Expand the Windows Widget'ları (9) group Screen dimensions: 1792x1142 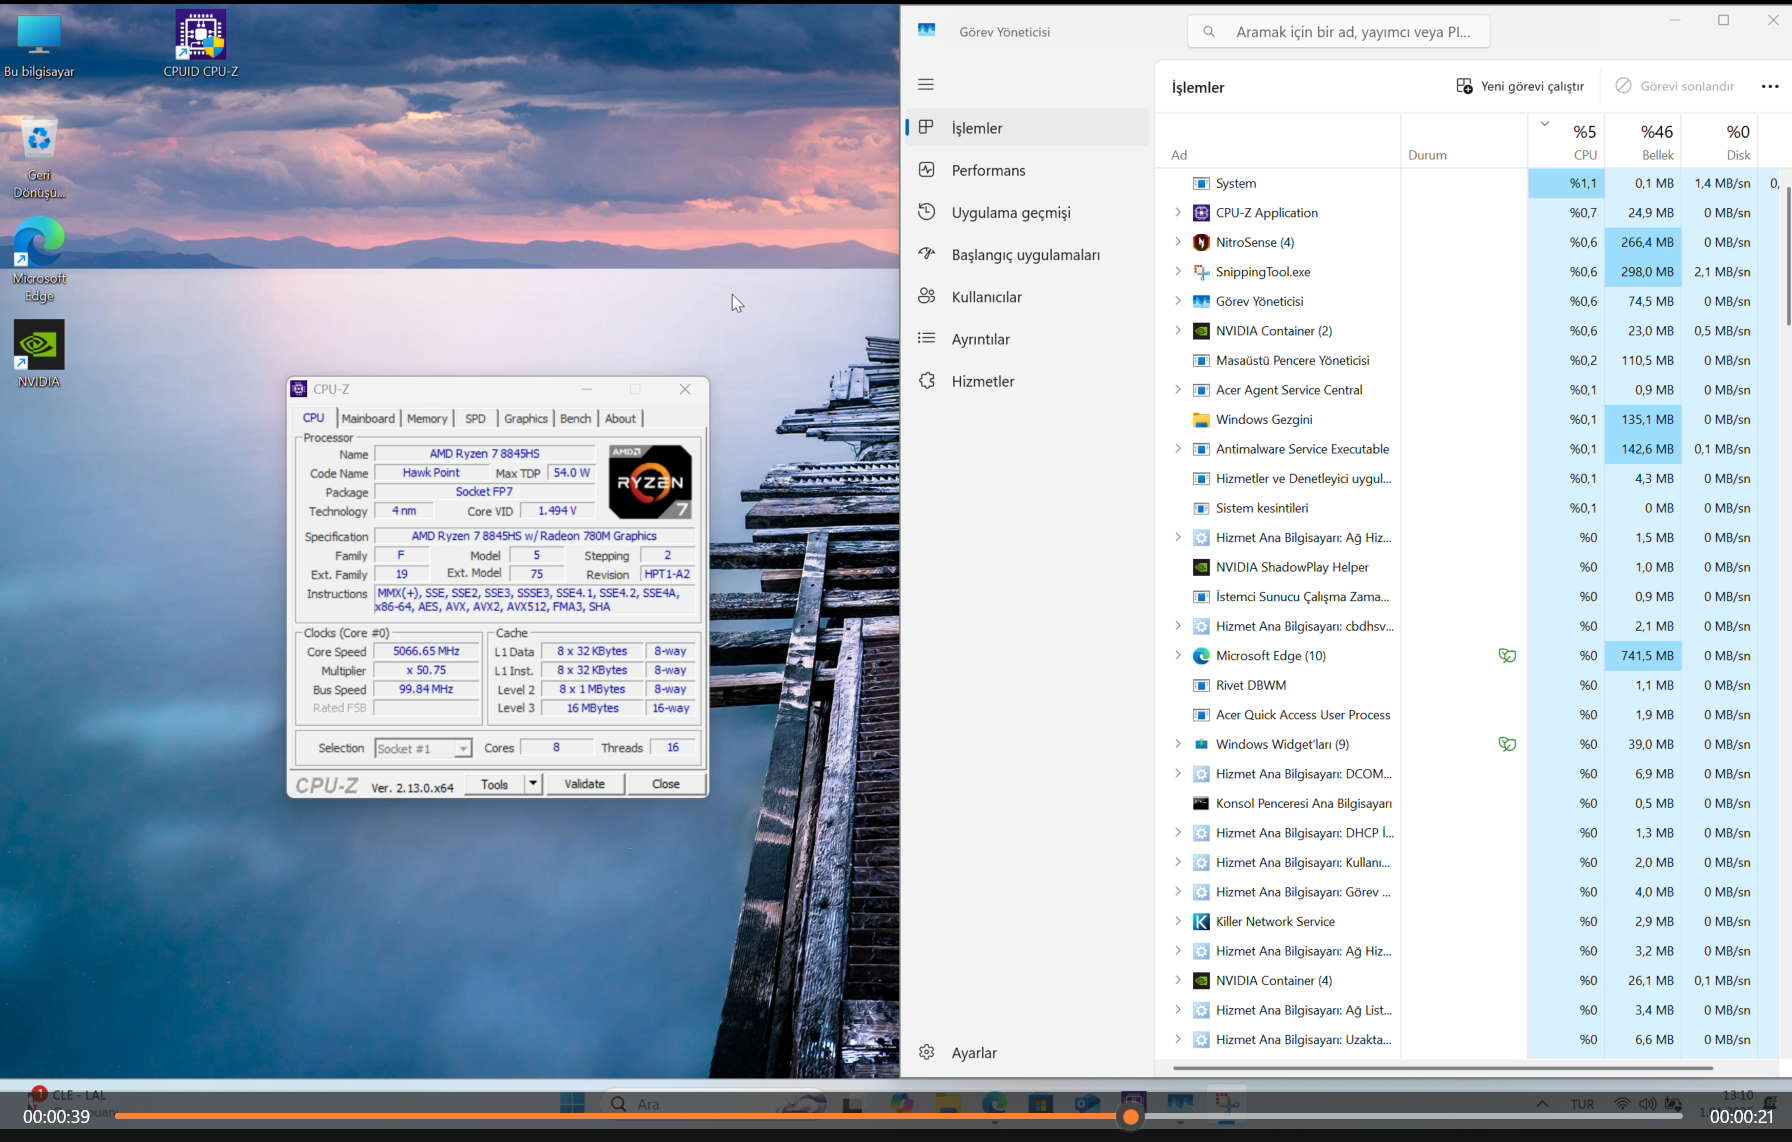pos(1177,744)
